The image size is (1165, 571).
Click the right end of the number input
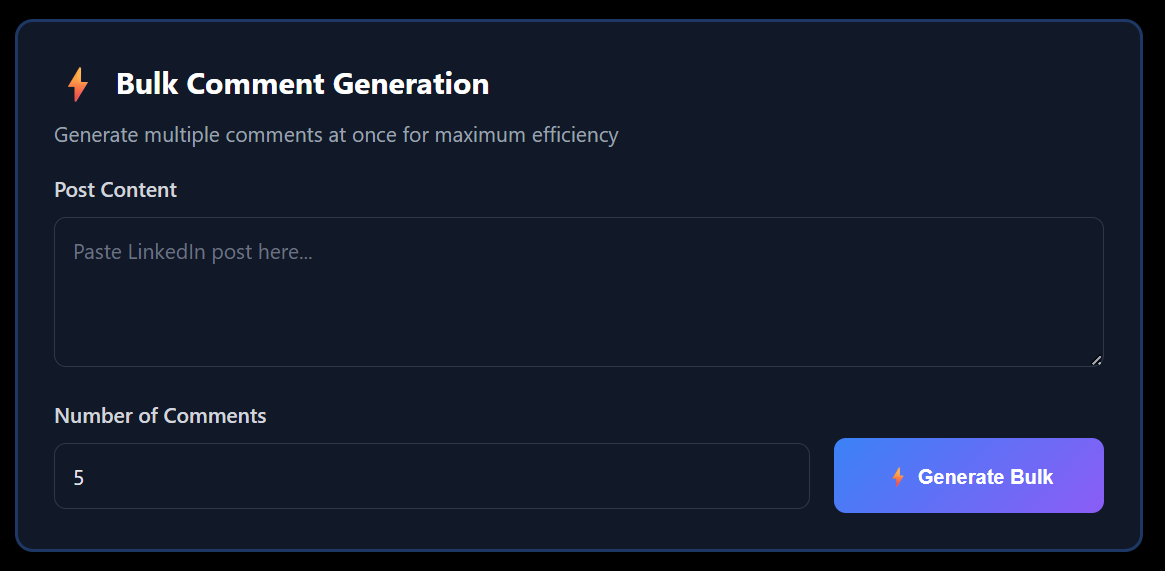click(790, 476)
